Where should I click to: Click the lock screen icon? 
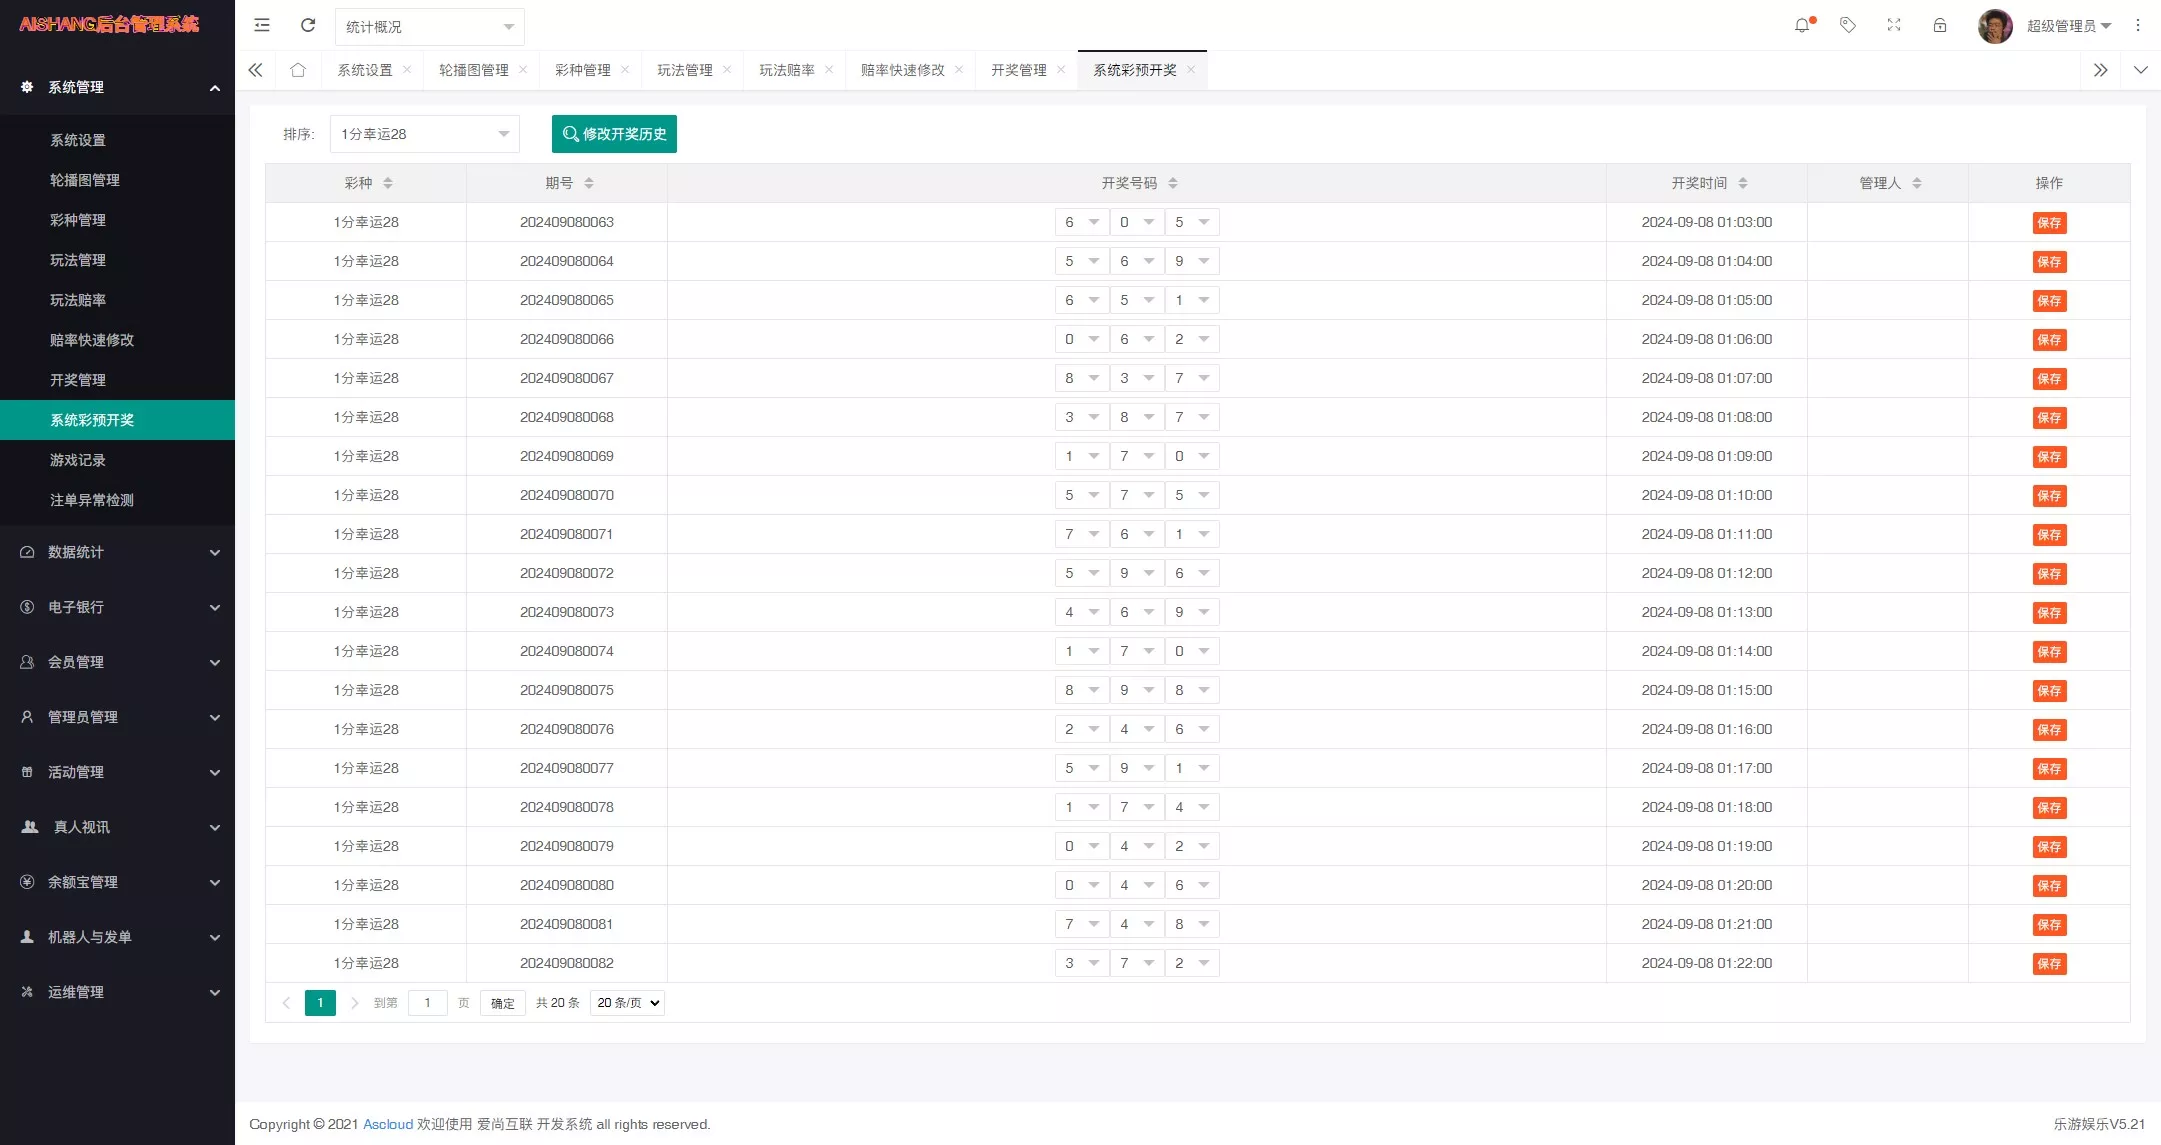click(1940, 25)
